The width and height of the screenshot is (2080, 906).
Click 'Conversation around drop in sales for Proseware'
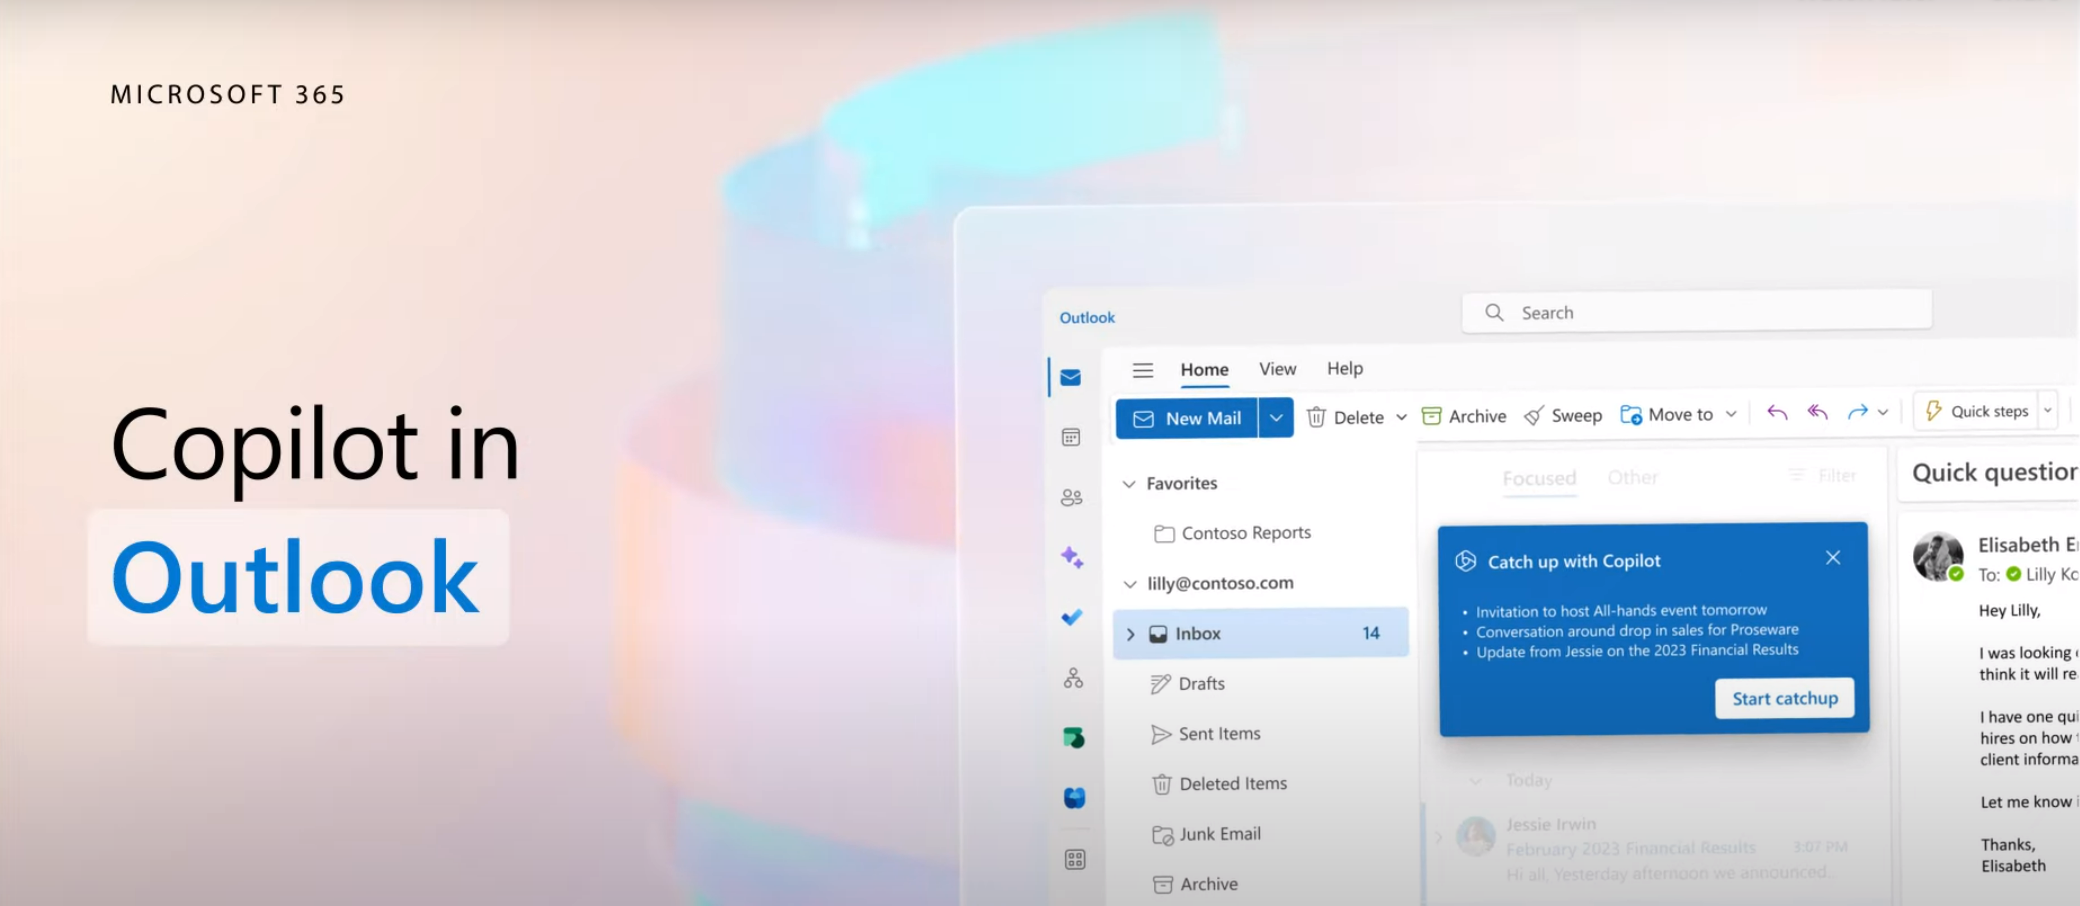coord(1637,630)
